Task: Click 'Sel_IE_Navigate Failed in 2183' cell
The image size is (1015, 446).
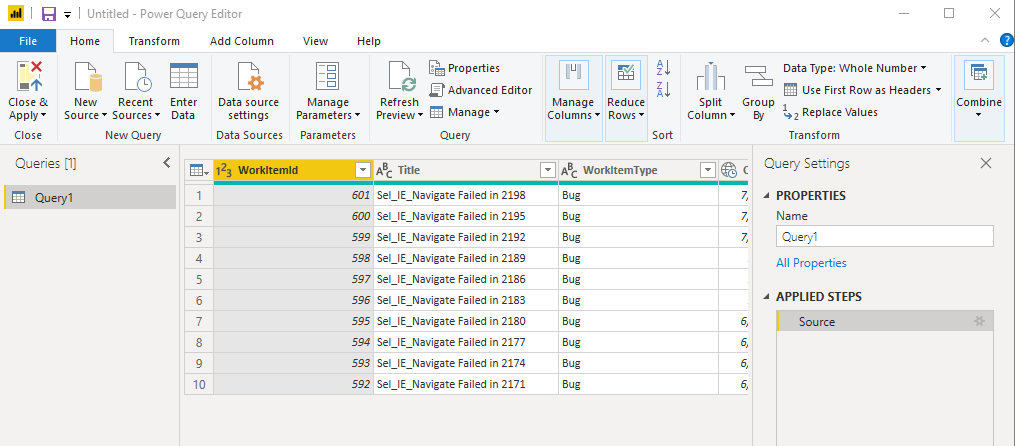Action: pyautogui.click(x=465, y=300)
